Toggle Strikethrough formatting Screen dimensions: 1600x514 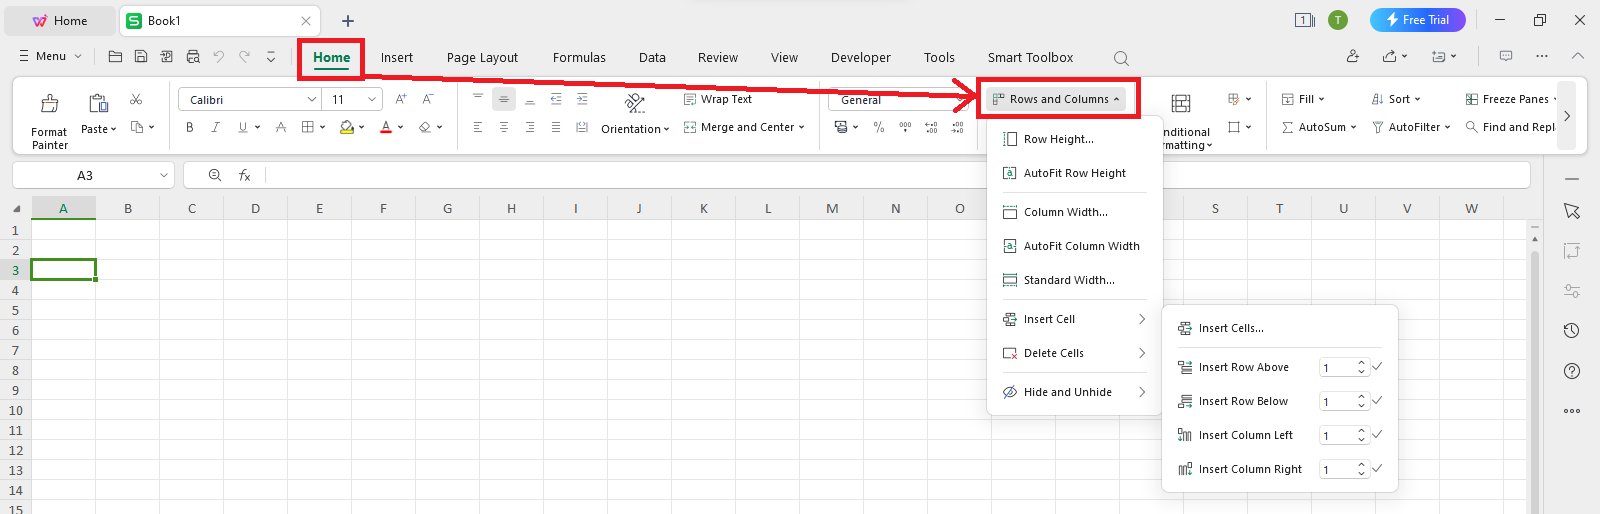tap(281, 127)
